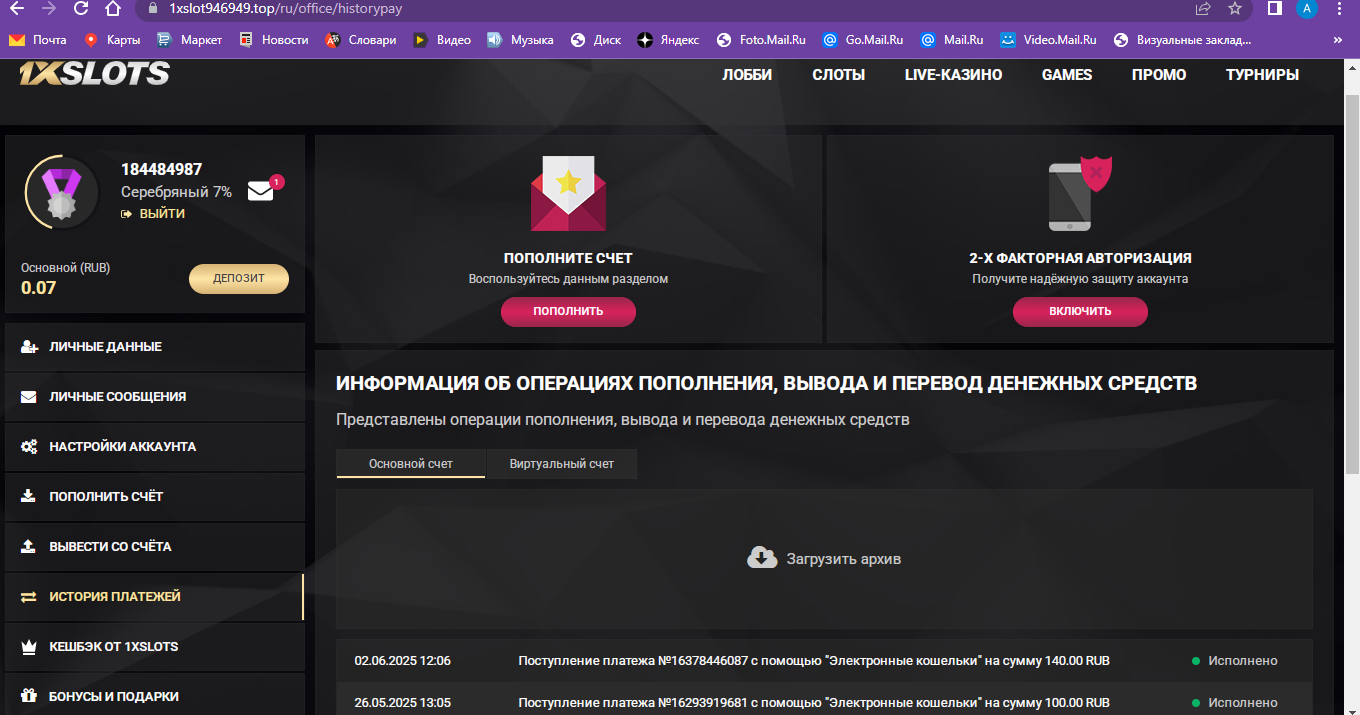Open the Карты bookmark
Screen dimensions: 1360x715
coord(112,40)
